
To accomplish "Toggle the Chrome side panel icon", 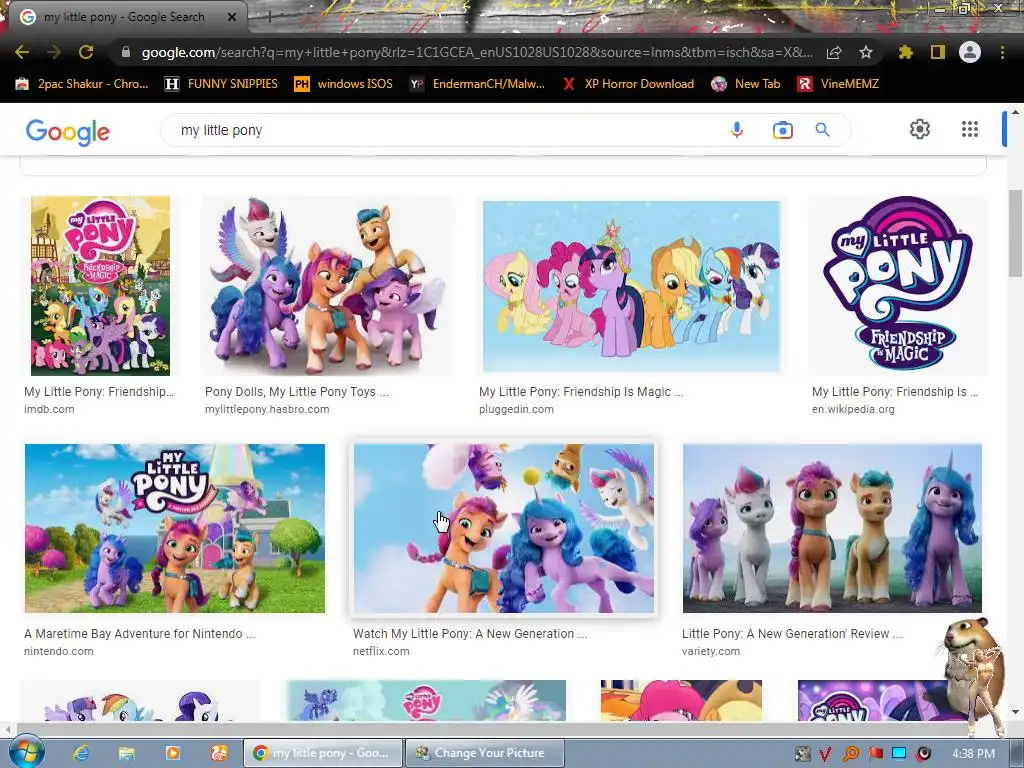I will pyautogui.click(x=938, y=52).
